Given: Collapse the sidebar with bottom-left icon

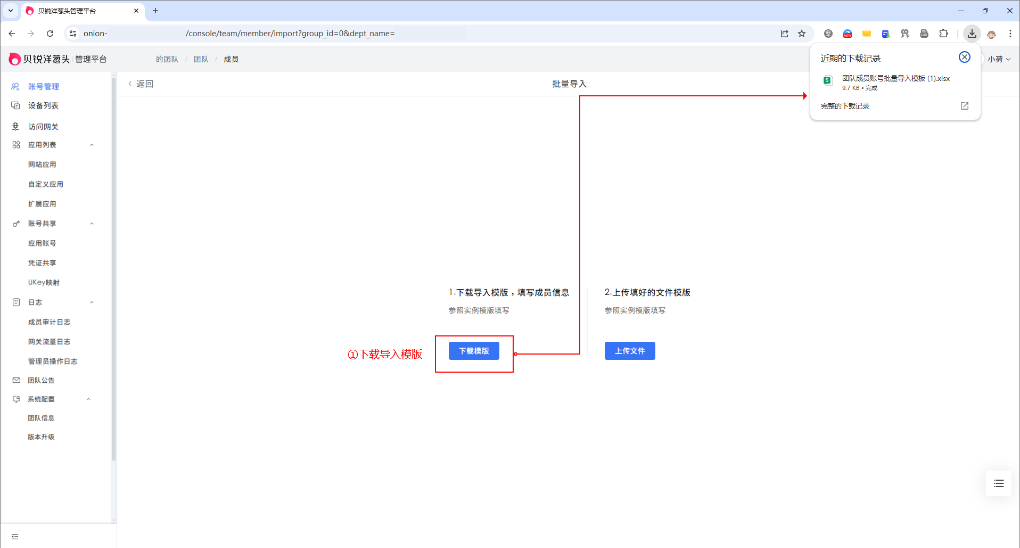Looking at the screenshot, I should (15, 537).
